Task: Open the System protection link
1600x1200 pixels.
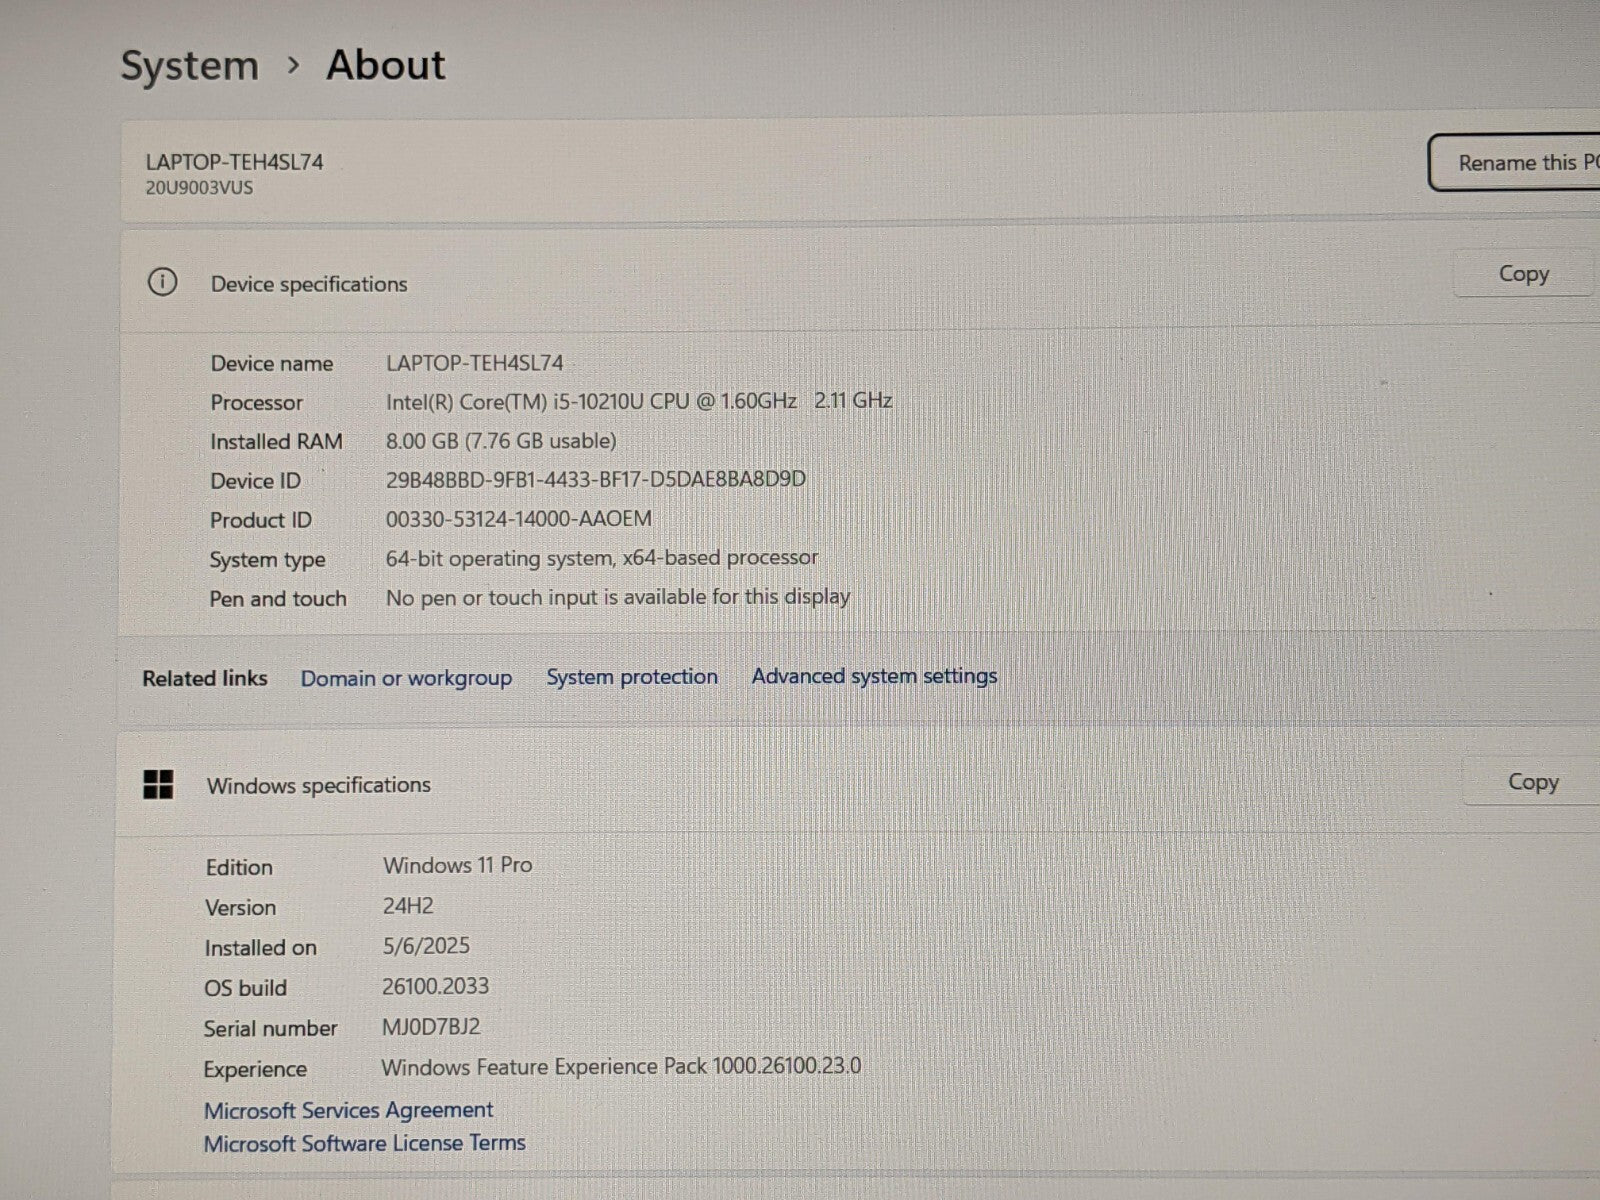Action: [x=631, y=677]
